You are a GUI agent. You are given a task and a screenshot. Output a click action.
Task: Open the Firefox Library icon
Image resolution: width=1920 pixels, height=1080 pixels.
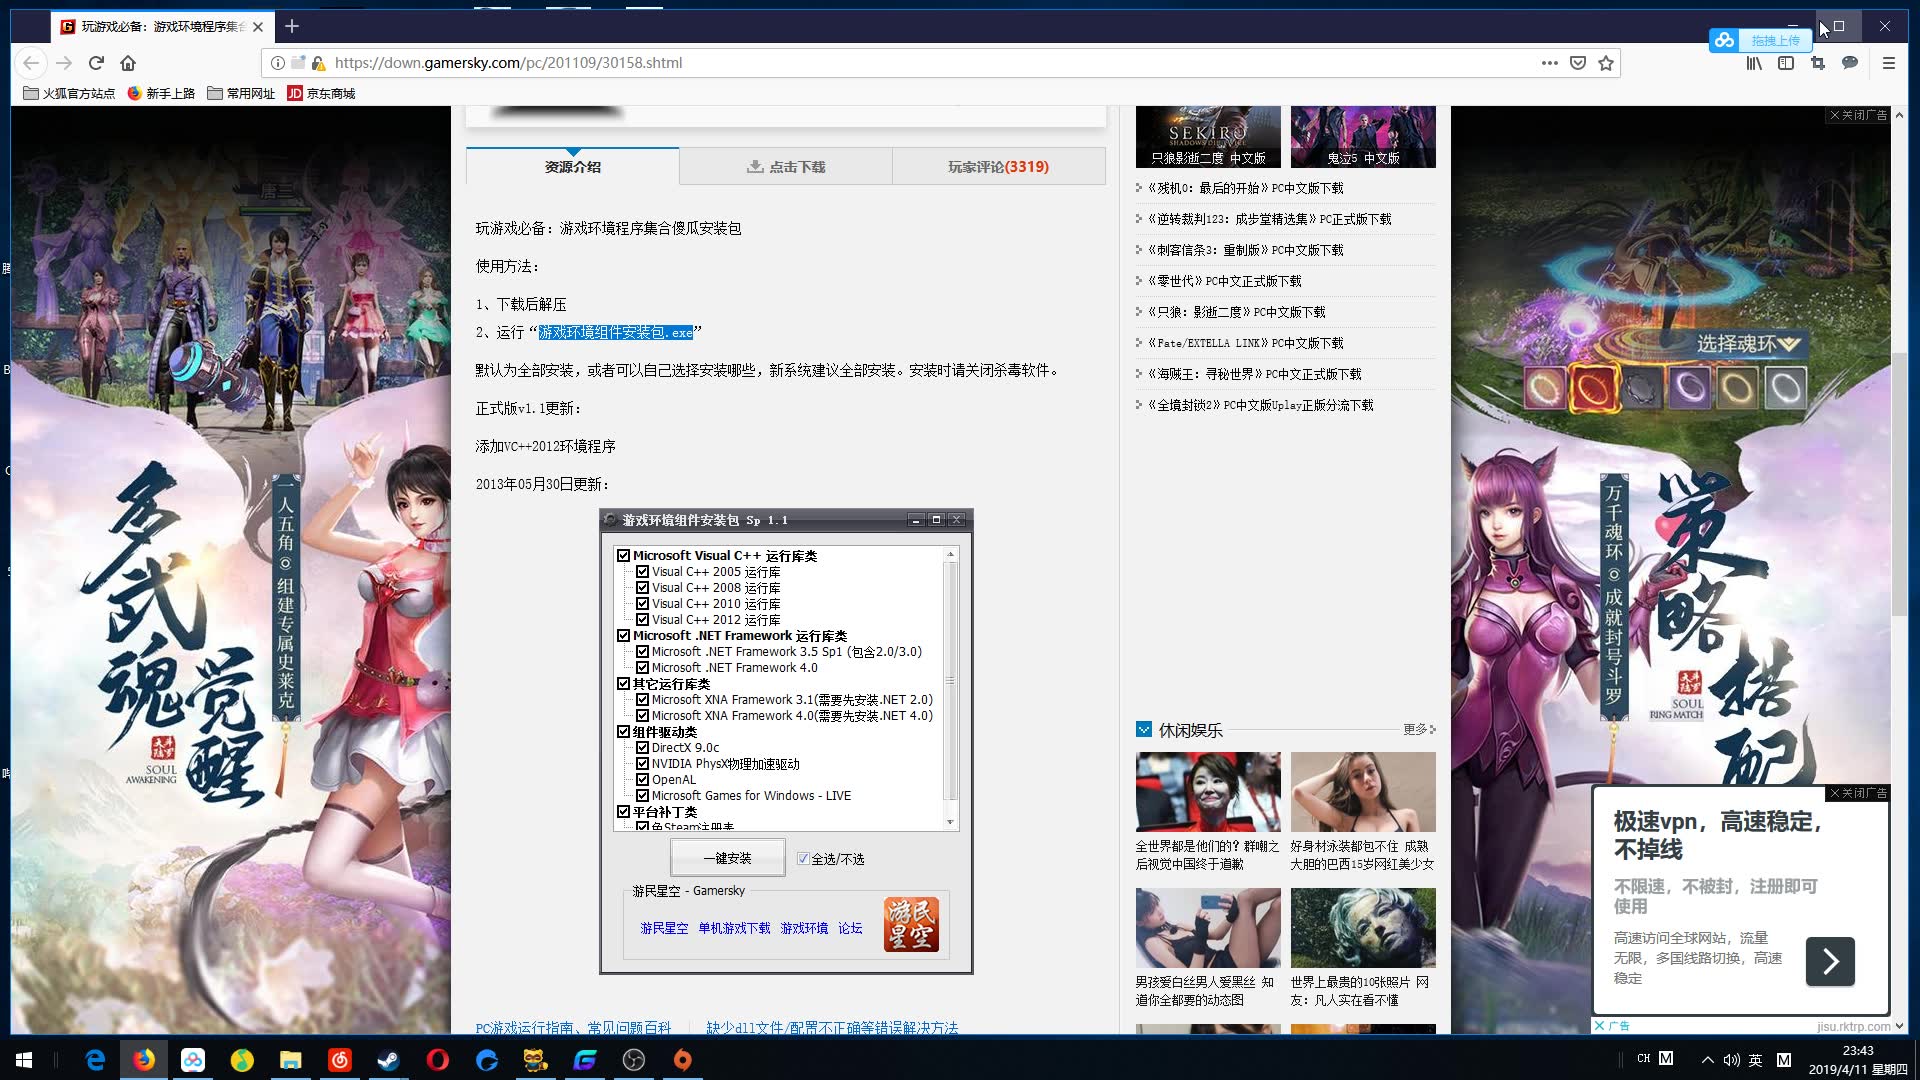[1754, 62]
